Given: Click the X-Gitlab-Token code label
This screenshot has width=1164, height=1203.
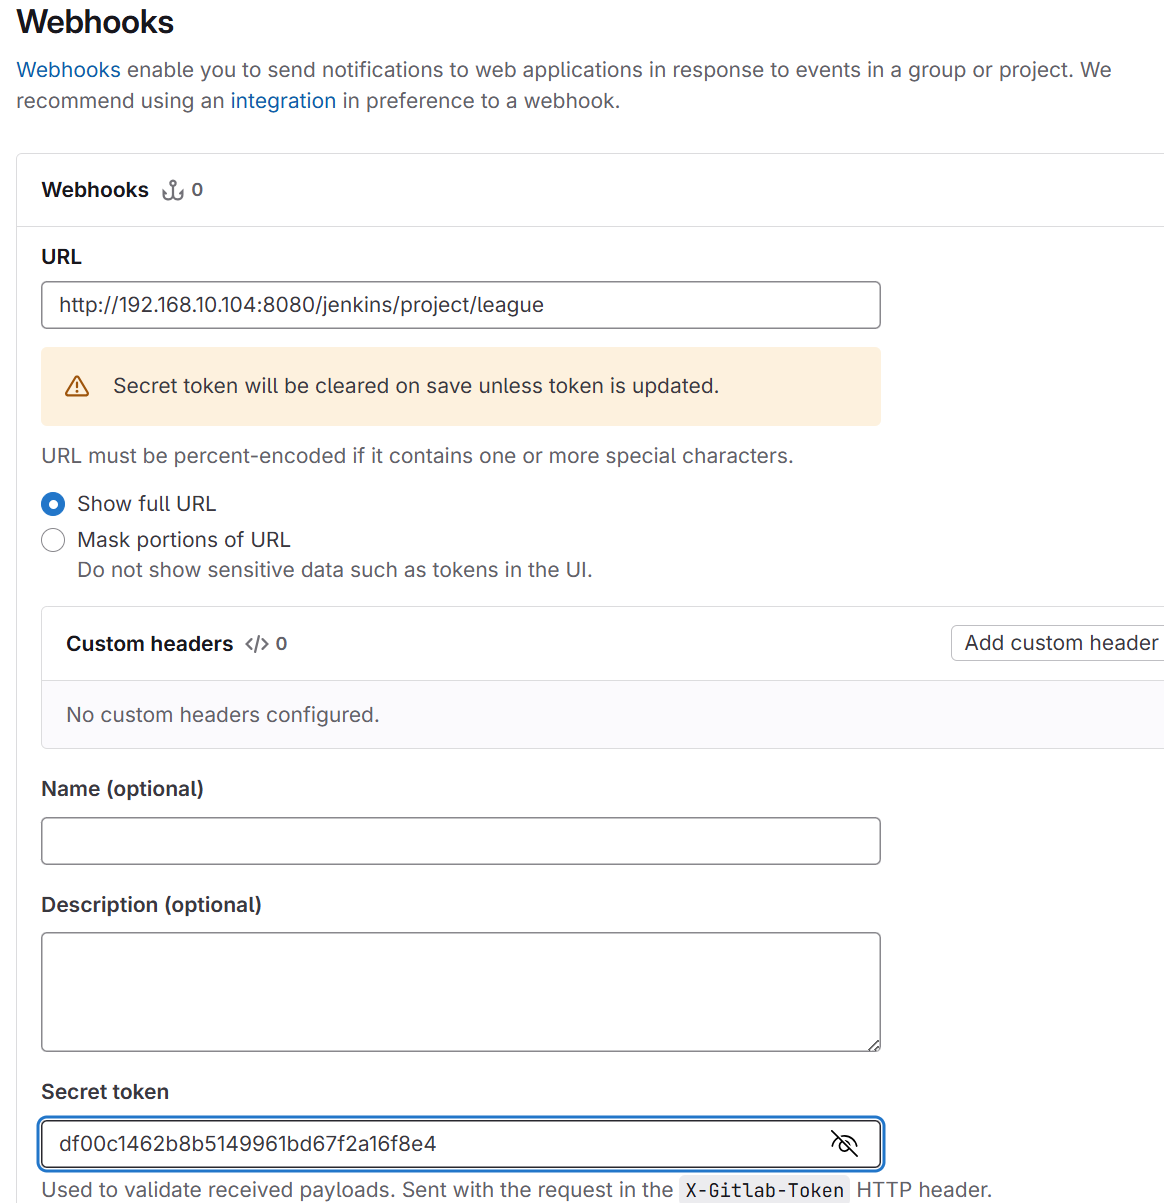Looking at the screenshot, I should [x=764, y=1190].
